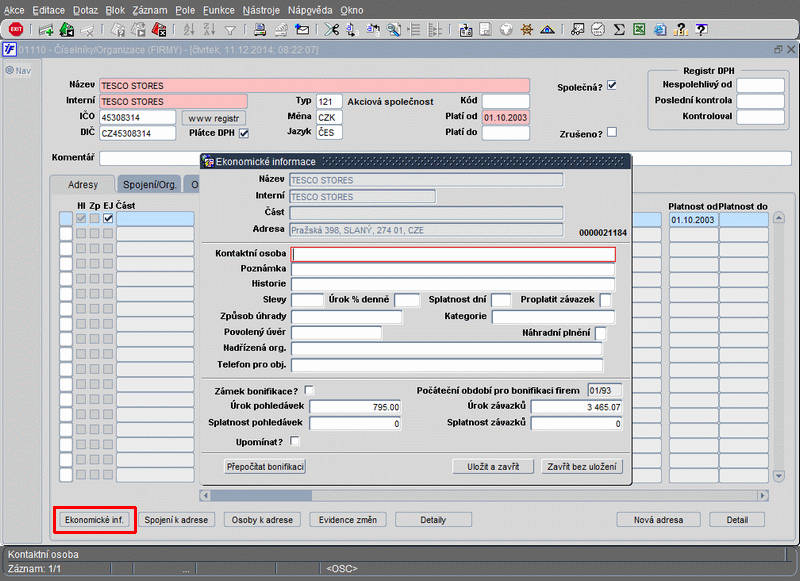Click the question mark with padlocks icon

[x=681, y=30]
